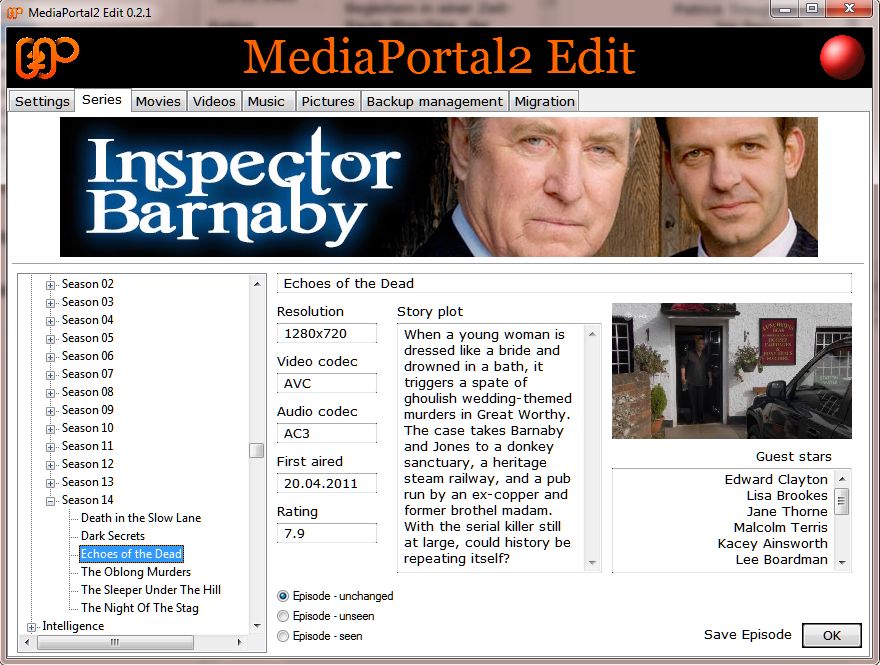The image size is (880, 665).
Task: Select The Night Of The Stag episode
Action: coord(140,608)
